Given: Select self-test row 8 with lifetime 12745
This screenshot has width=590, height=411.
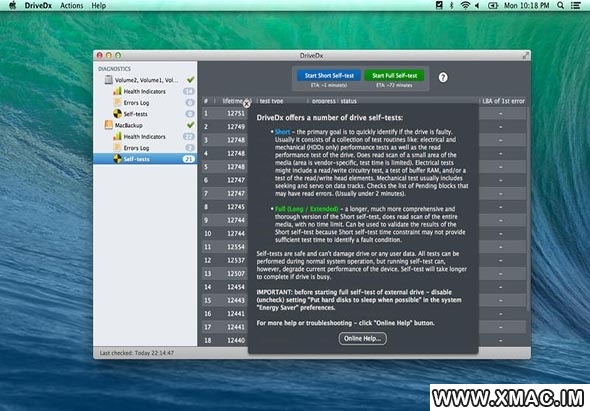Looking at the screenshot, I should point(364,207).
